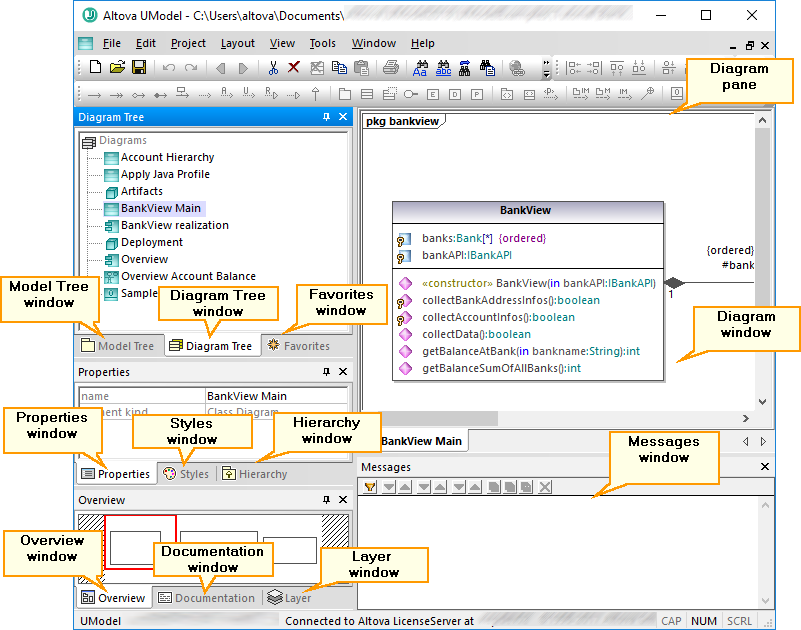
Task: Click the Print toolbar icon
Action: pos(391,68)
